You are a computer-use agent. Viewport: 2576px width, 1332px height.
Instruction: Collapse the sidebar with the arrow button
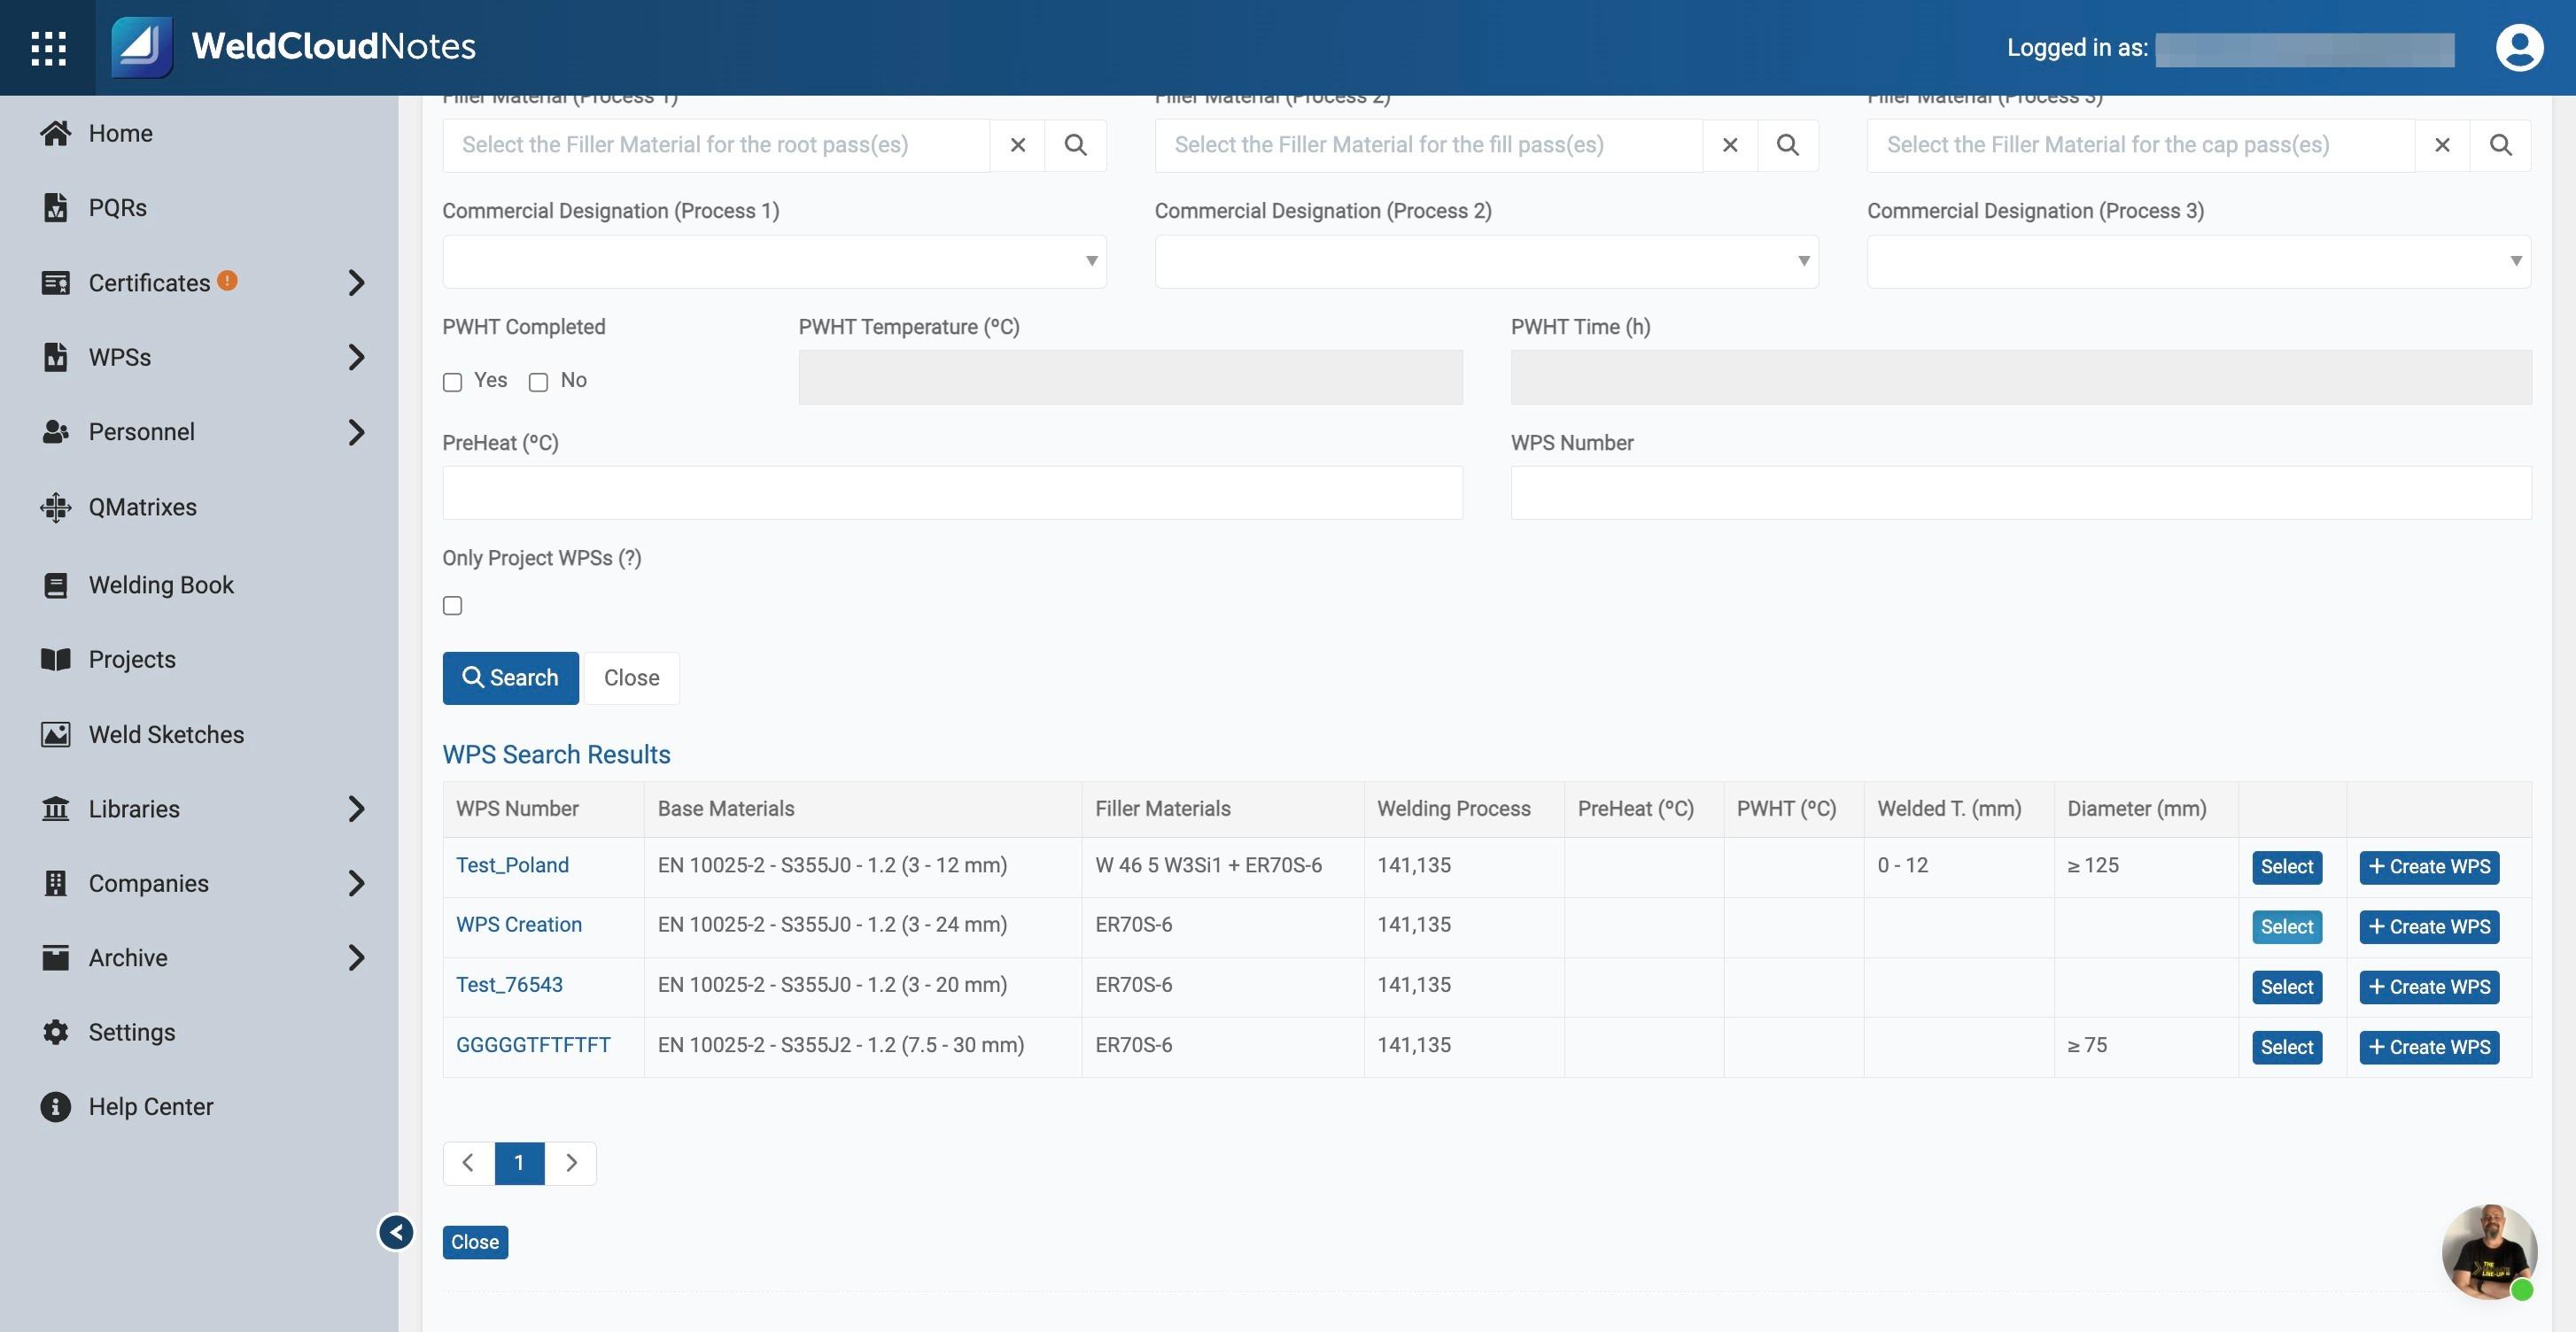click(396, 1232)
